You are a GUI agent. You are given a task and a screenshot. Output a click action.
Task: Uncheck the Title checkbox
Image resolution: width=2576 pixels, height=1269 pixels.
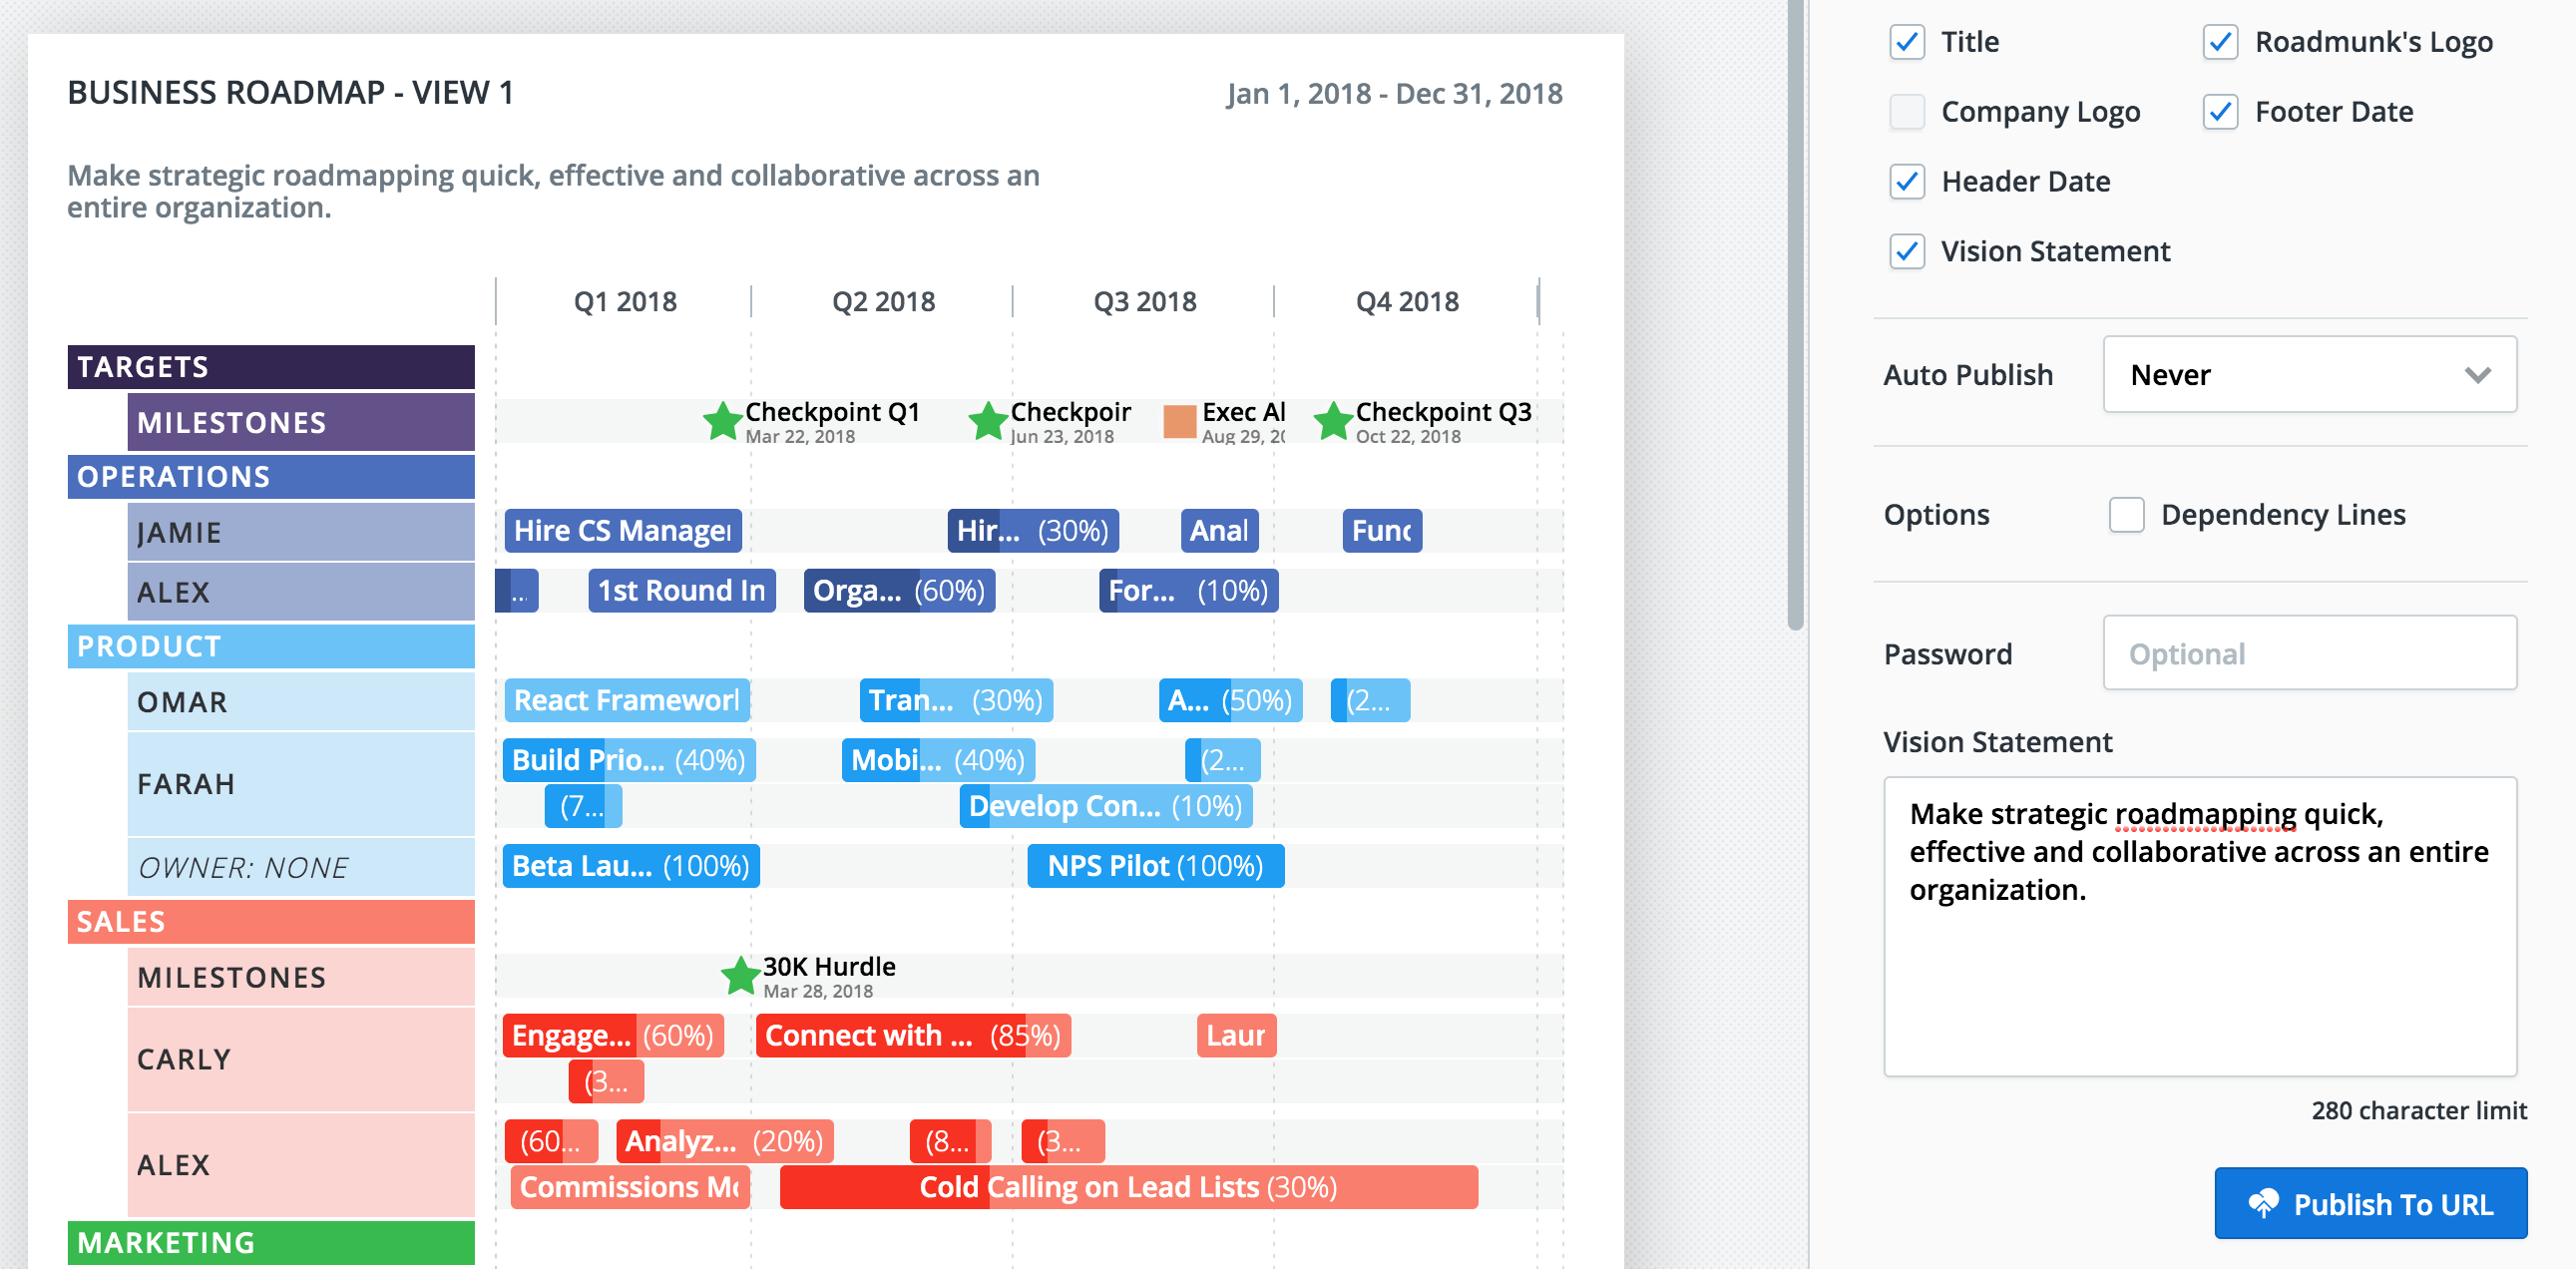(x=1906, y=42)
